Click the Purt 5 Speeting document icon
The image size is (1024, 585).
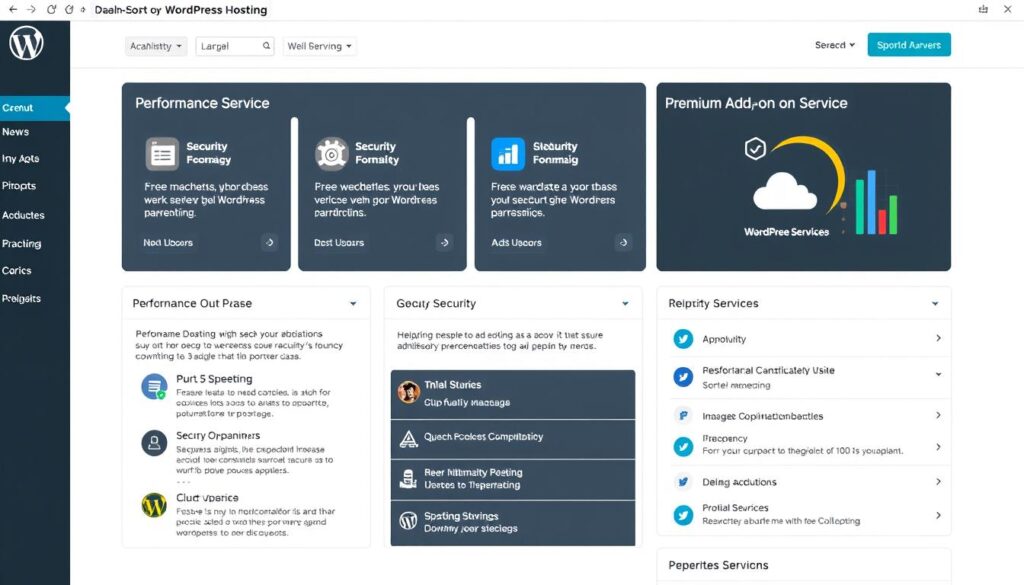154,386
